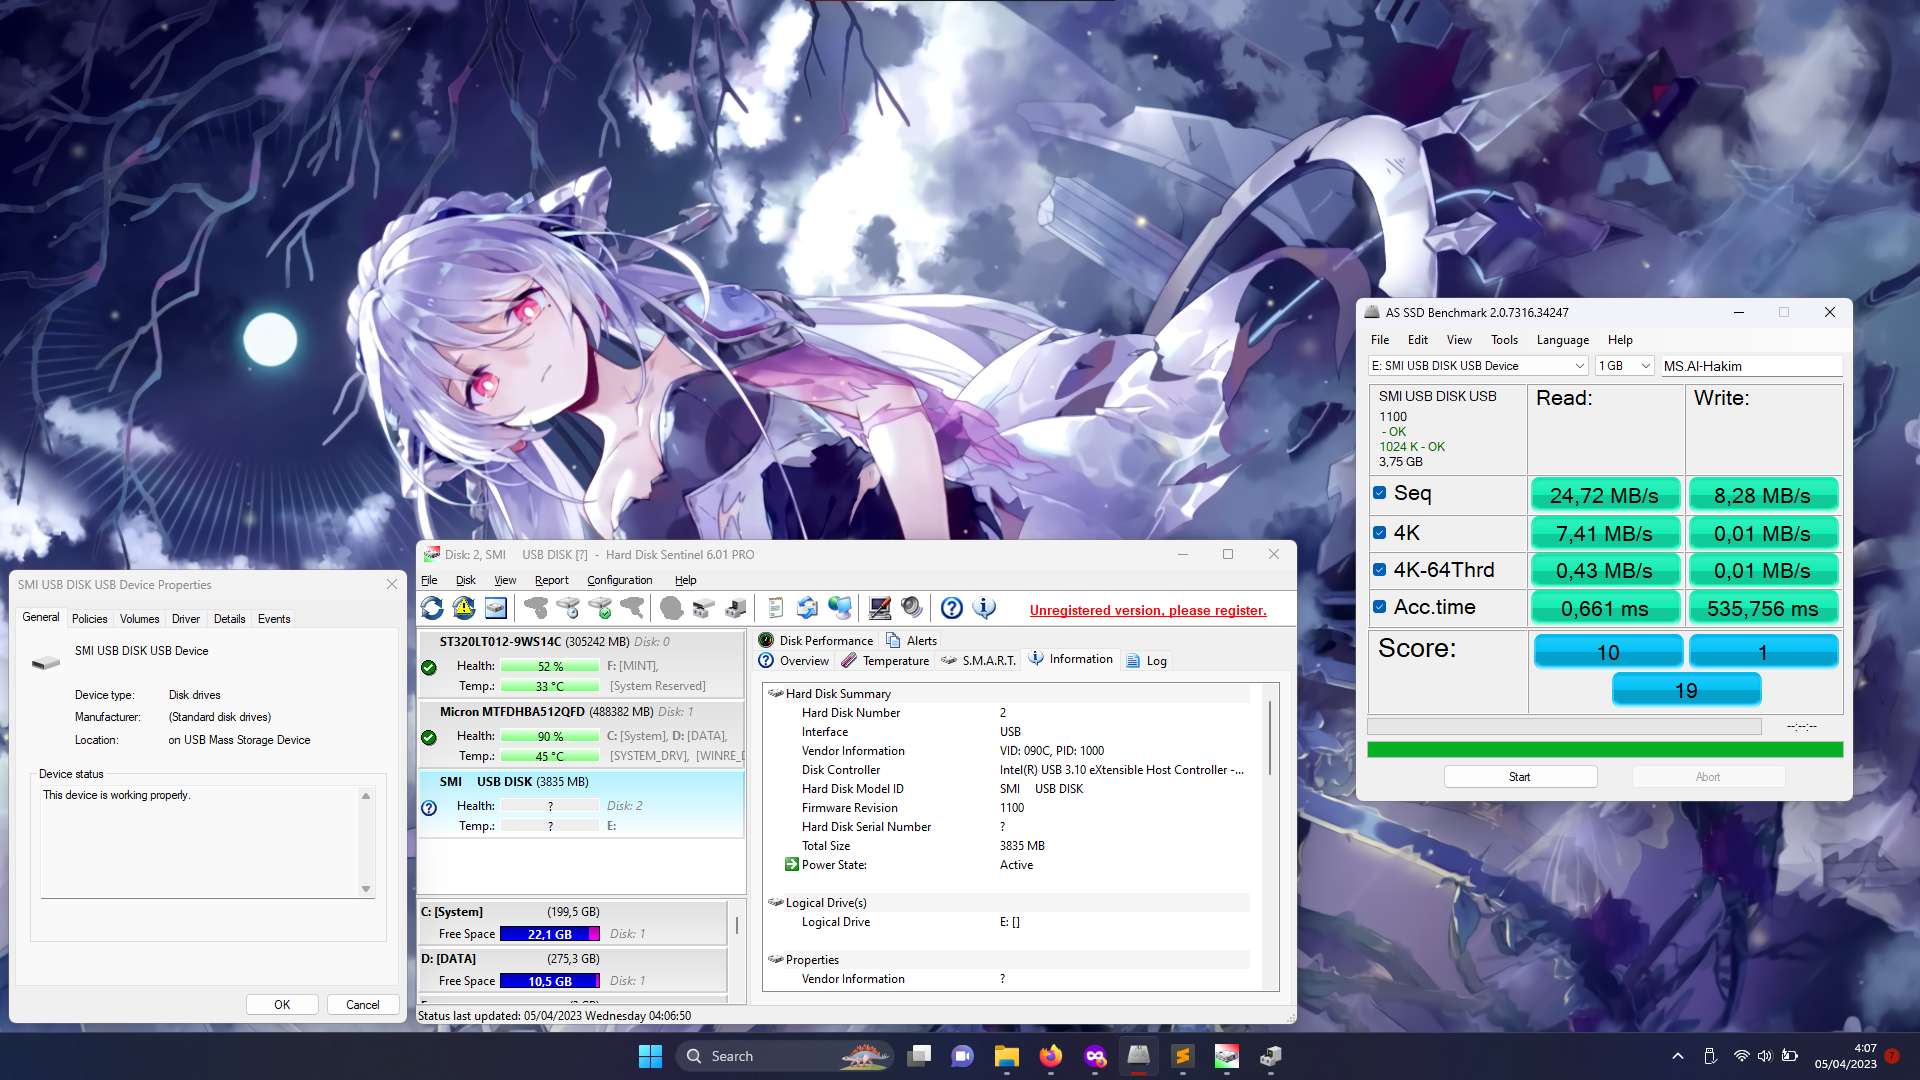Click the server tower icon in Hard Disk Sentinel toolbar

tap(736, 608)
